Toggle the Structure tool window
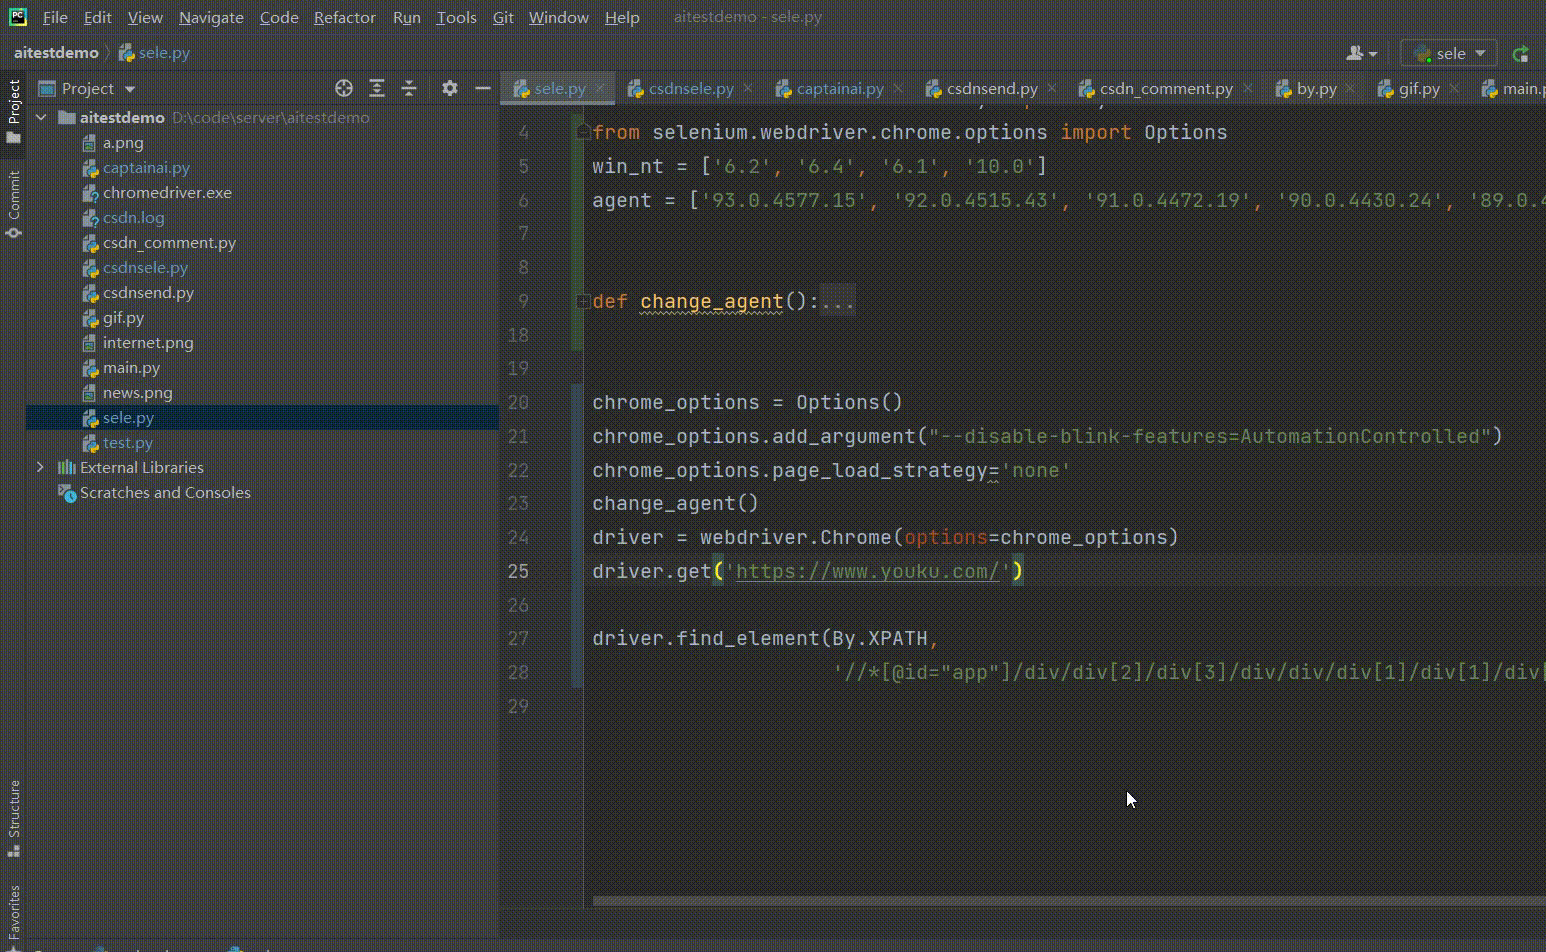Screen dimensions: 1546x952 click(x=13, y=819)
